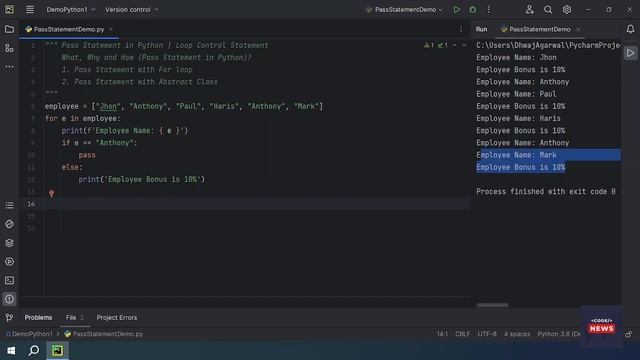Screen dimensions: 640x360
Task: Open the notifications bell icon
Action: 631,29
